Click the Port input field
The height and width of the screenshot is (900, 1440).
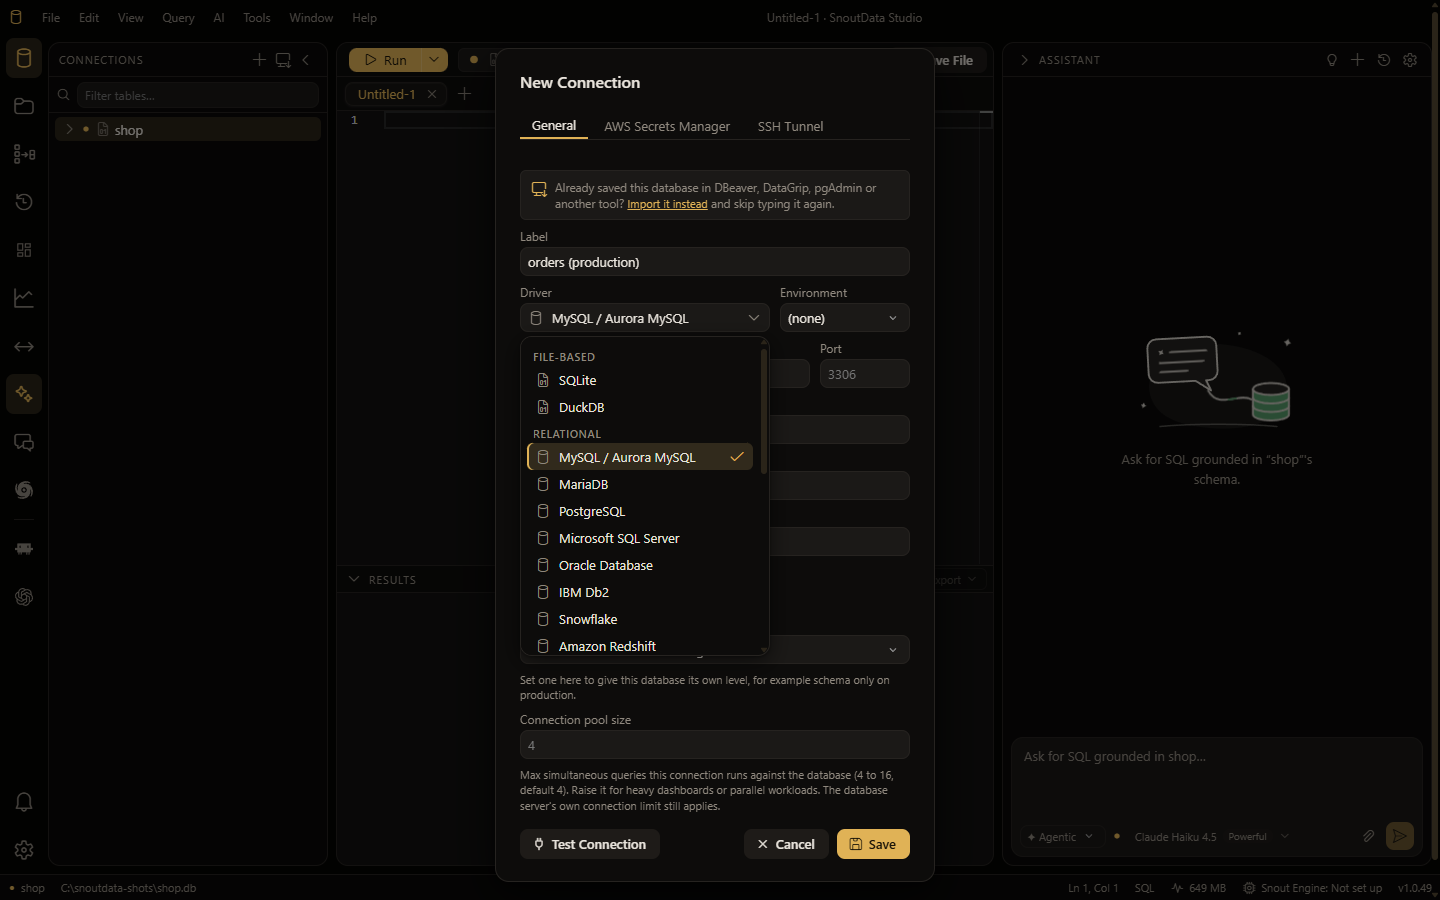tap(865, 374)
